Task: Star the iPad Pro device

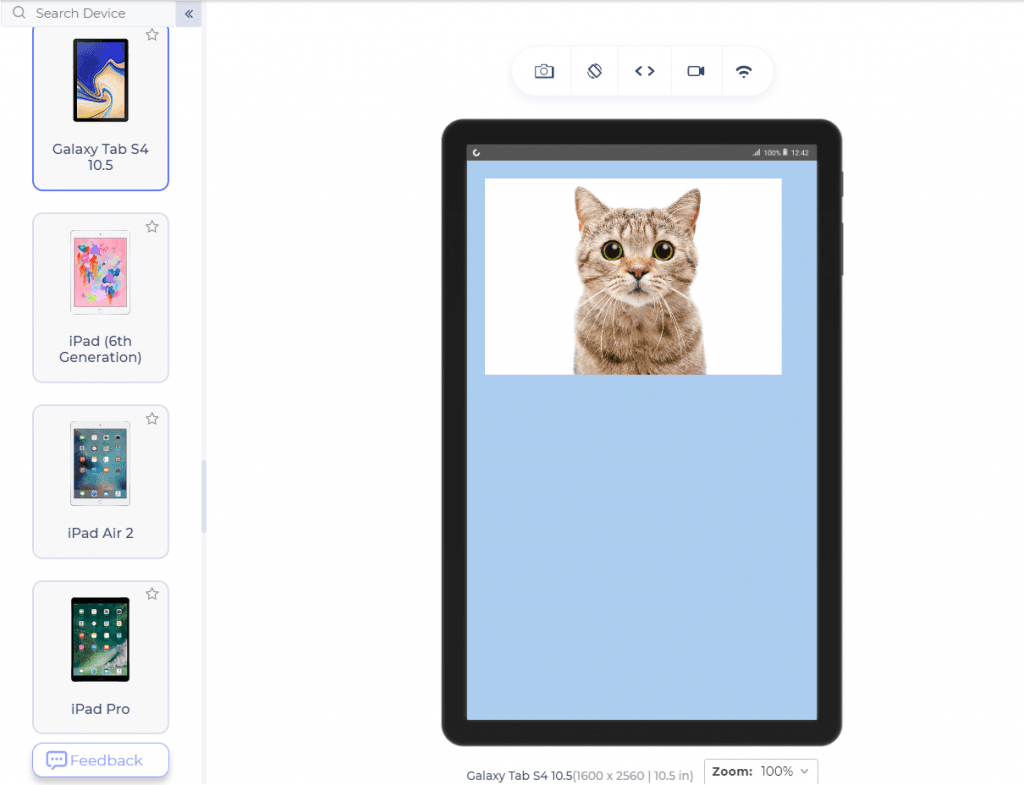Action: click(152, 594)
